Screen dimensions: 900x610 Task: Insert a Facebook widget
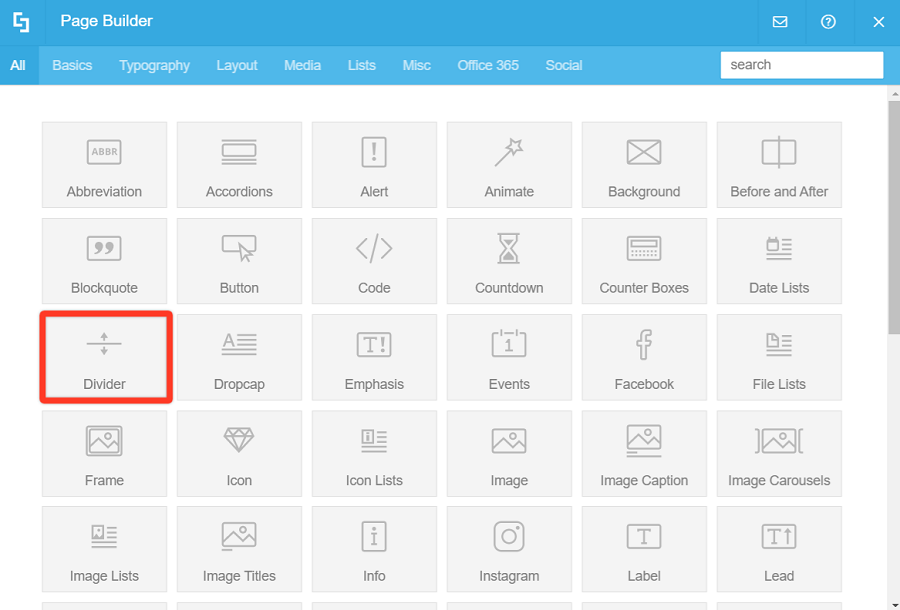644,357
